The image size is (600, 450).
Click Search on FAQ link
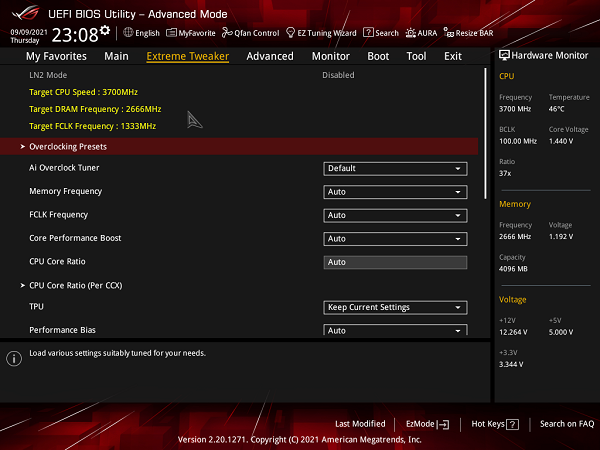coord(567,424)
